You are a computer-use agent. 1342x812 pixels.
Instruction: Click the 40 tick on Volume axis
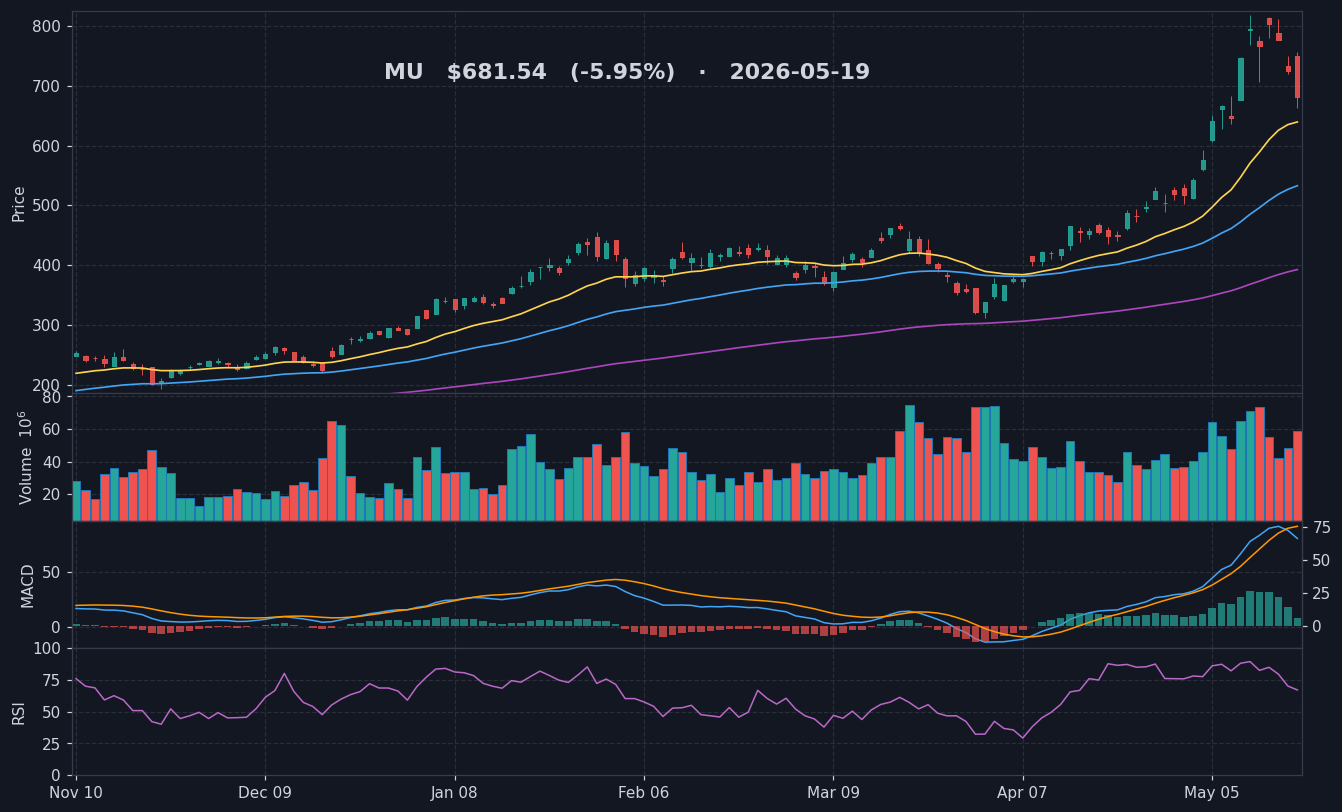[51, 461]
